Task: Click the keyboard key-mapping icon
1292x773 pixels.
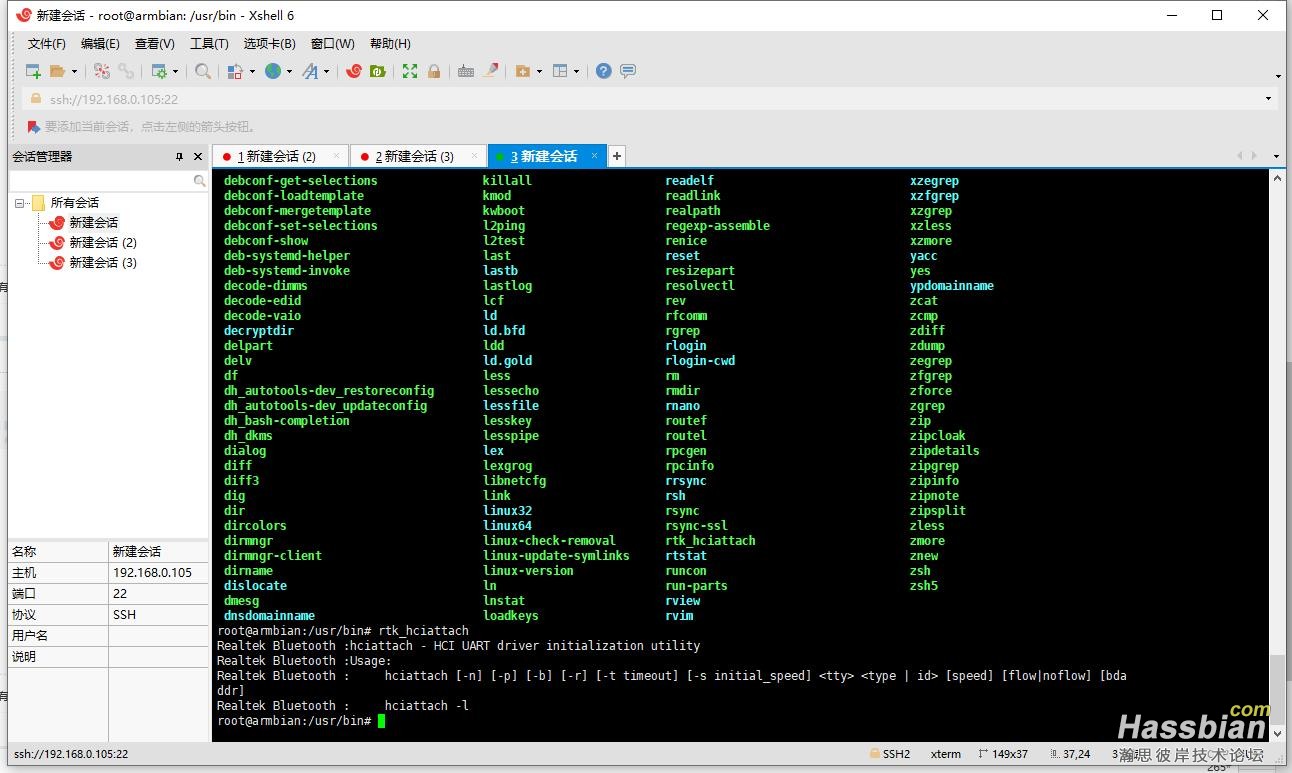Action: tap(466, 71)
